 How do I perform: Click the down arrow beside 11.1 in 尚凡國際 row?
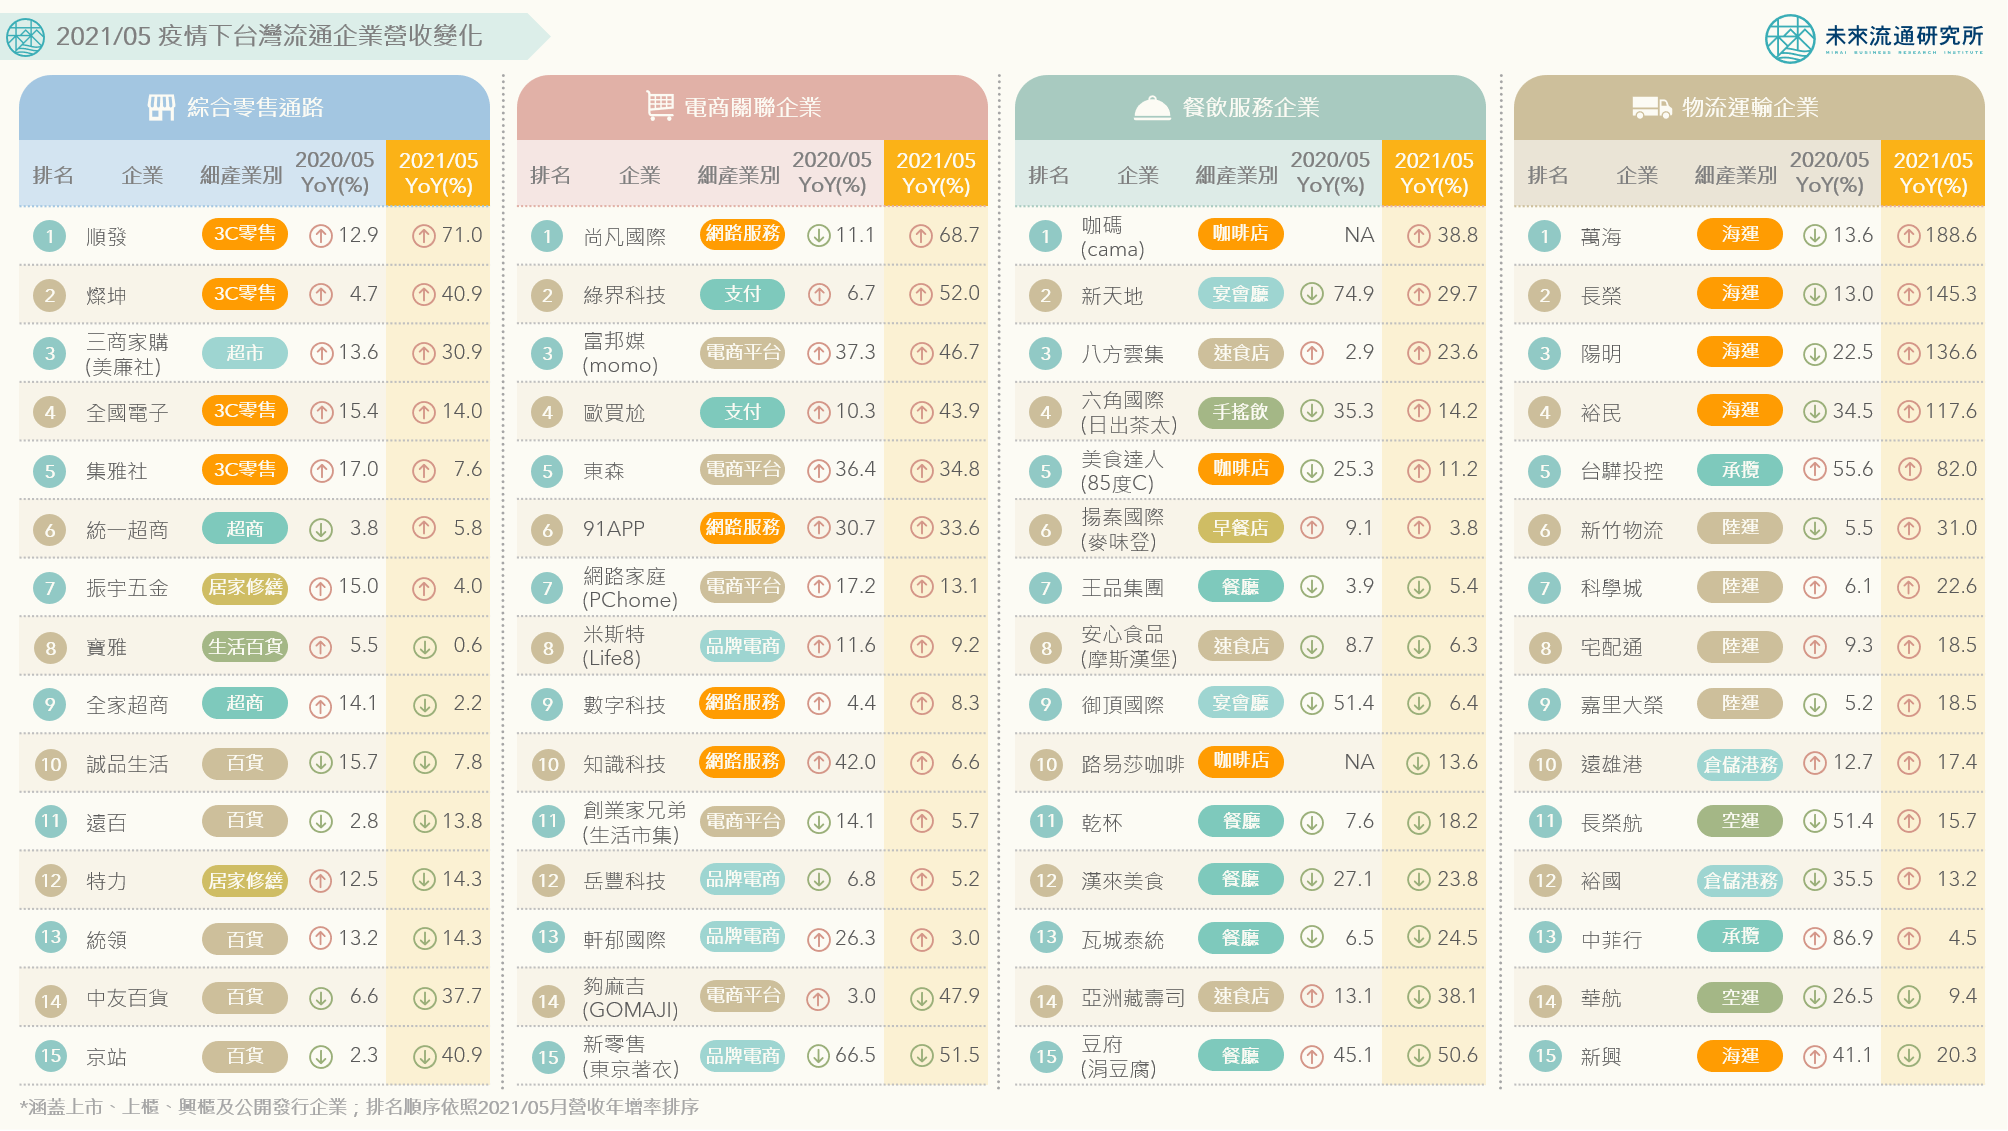[819, 236]
